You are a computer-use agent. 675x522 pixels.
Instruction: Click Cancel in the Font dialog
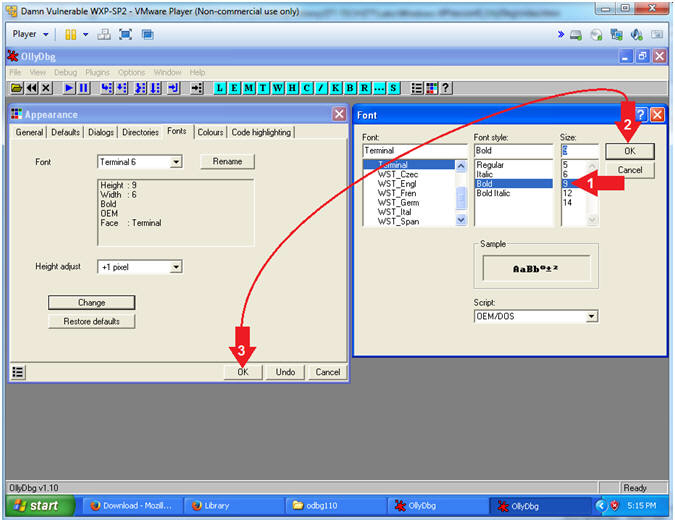pyautogui.click(x=630, y=170)
